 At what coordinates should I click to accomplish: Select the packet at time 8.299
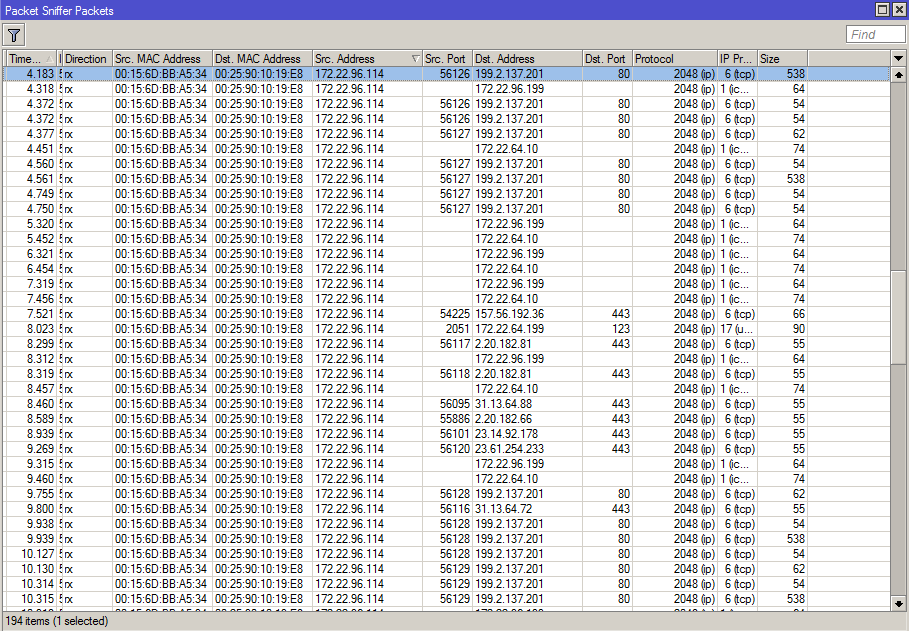tap(446, 344)
